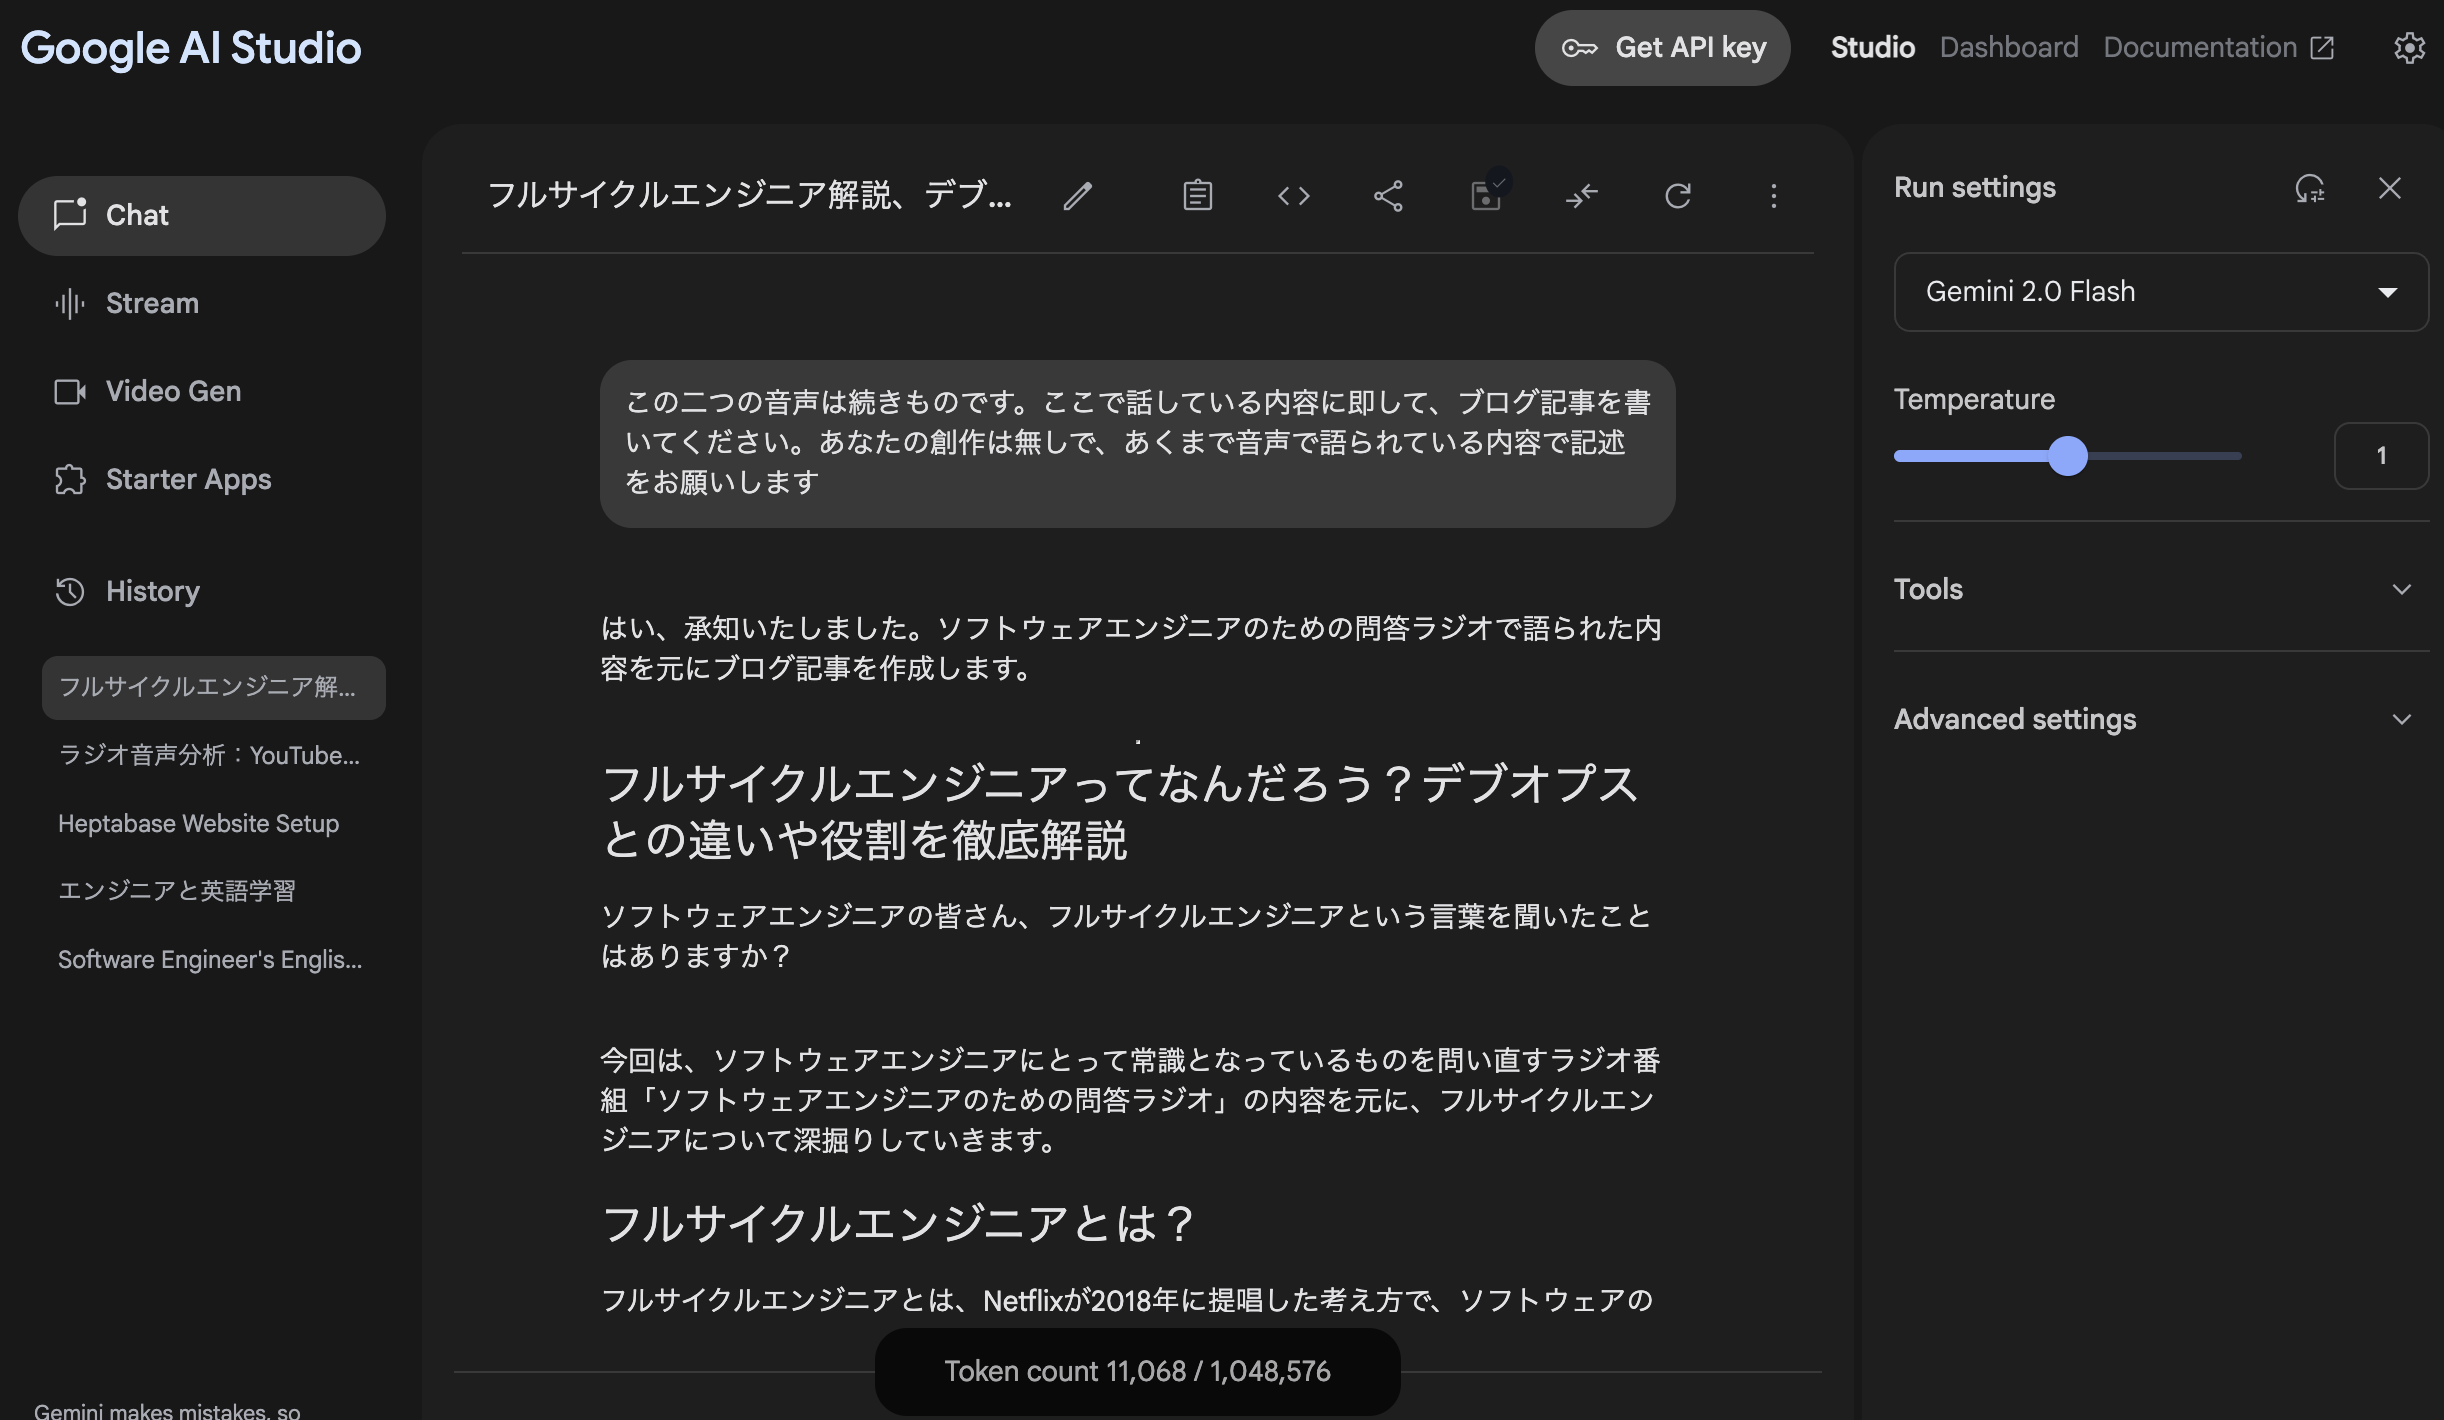
Task: Open the chat overflow three-dot menu
Action: [x=1775, y=196]
